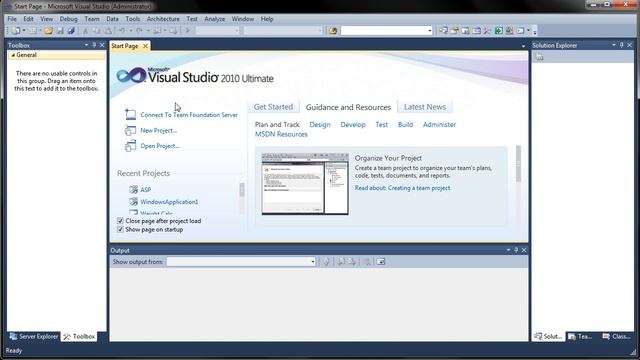The image size is (640, 360).
Task: Click the Cut scissors toolbar icon
Action: coord(85,31)
